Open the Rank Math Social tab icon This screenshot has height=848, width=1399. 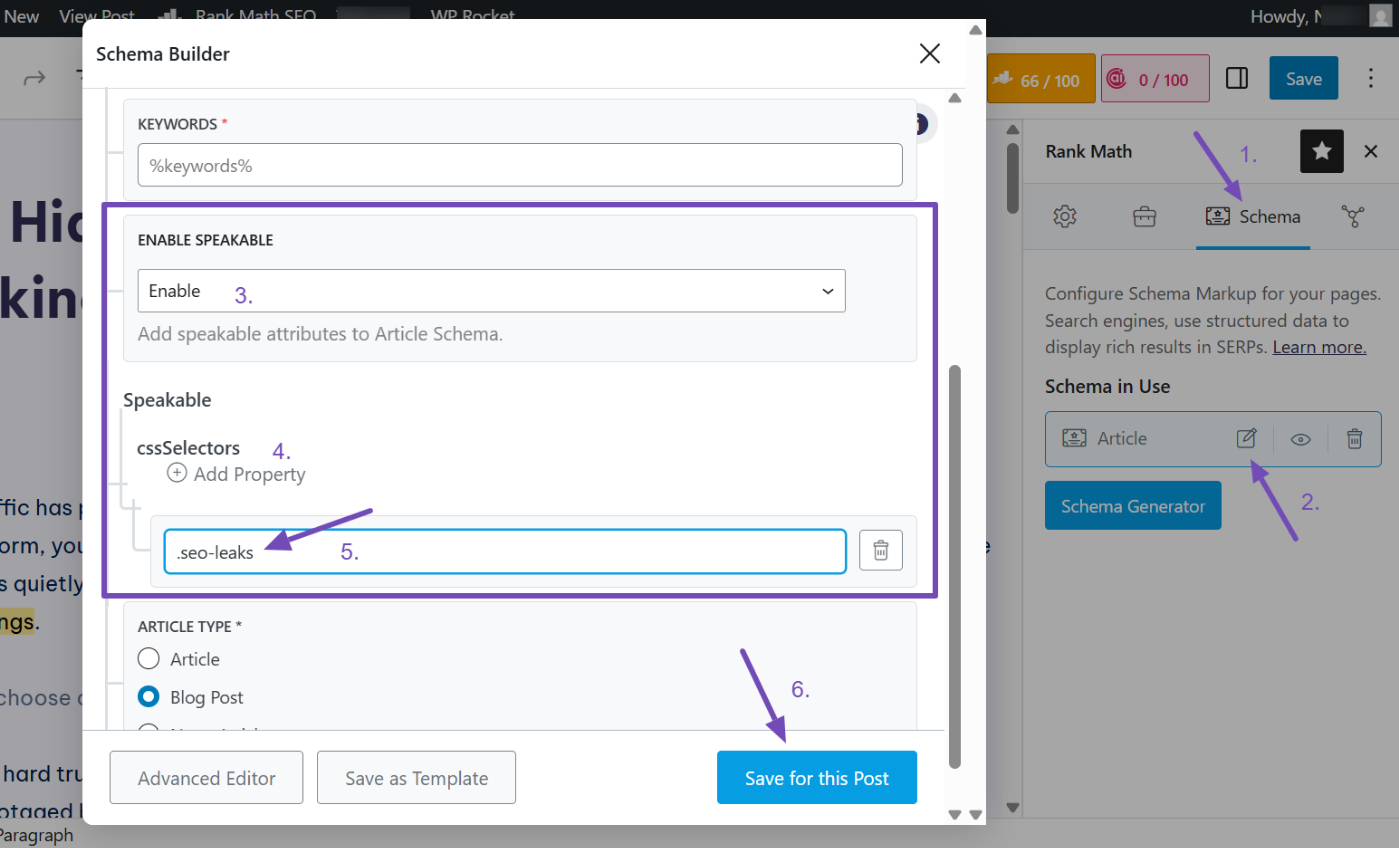click(x=1353, y=216)
